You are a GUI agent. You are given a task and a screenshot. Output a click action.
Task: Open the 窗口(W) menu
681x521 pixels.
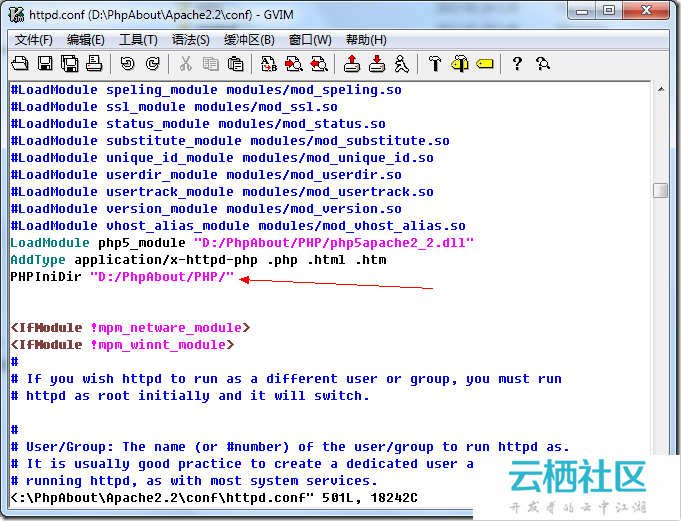point(310,40)
